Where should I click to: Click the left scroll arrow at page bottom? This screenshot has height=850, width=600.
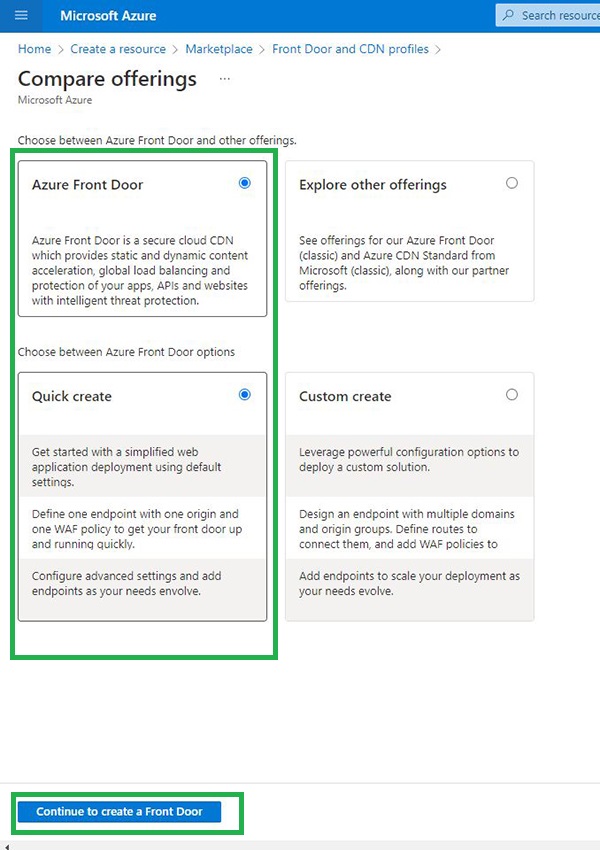(x=5, y=845)
